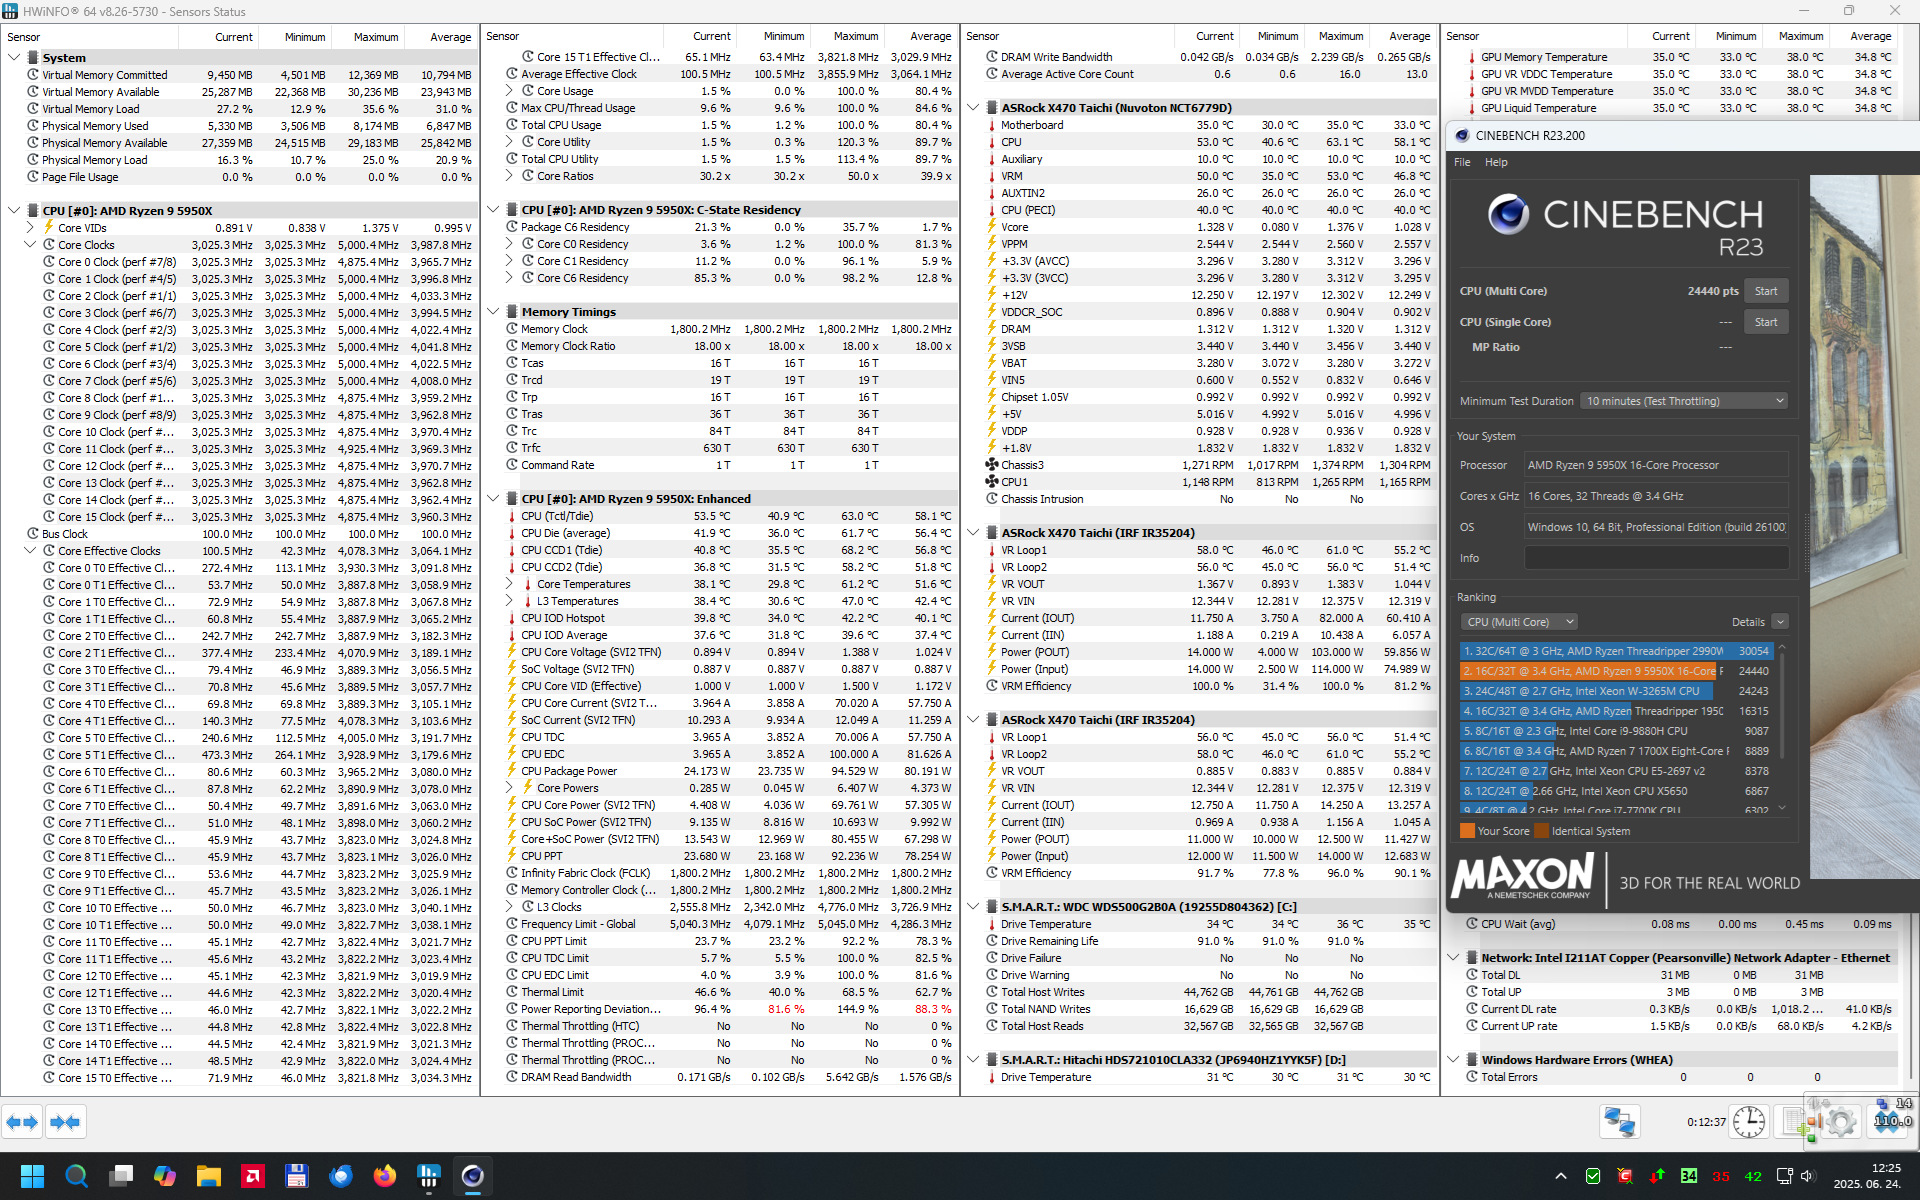The height and width of the screenshot is (1200, 1920).
Task: Open Task View on the taskbar
Action: (121, 1176)
